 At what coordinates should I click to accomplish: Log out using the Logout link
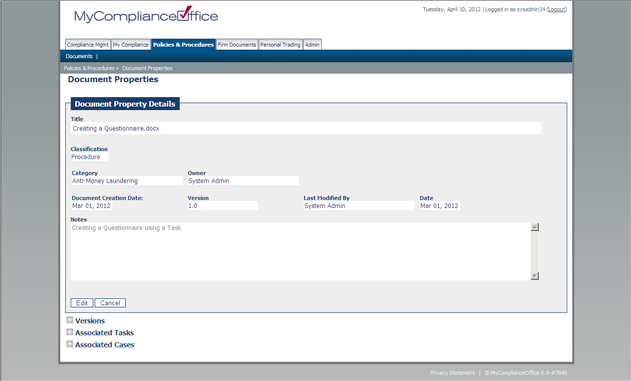pos(557,9)
